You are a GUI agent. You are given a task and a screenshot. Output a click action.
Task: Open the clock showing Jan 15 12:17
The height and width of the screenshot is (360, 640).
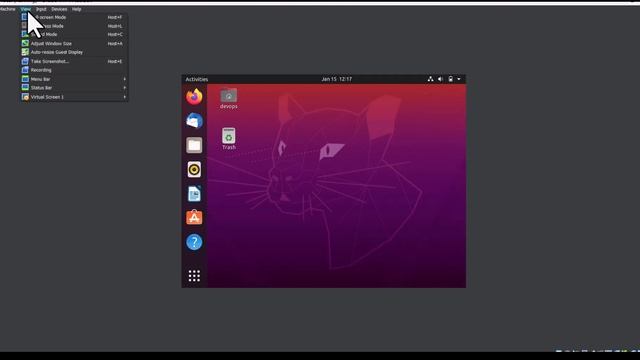click(x=336, y=79)
